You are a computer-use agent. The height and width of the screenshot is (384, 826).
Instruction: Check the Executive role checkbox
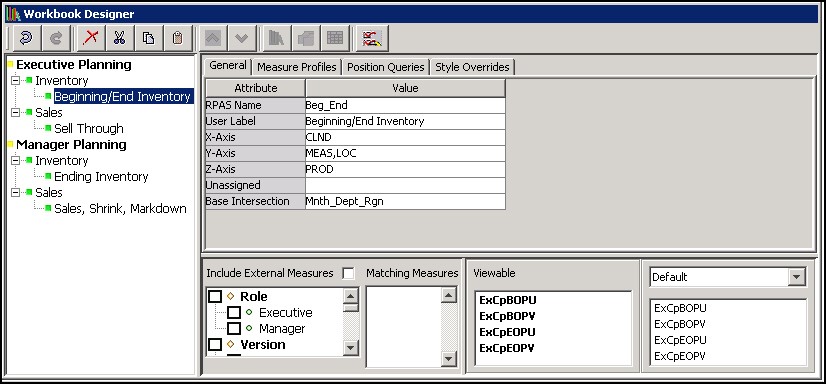click(x=234, y=313)
